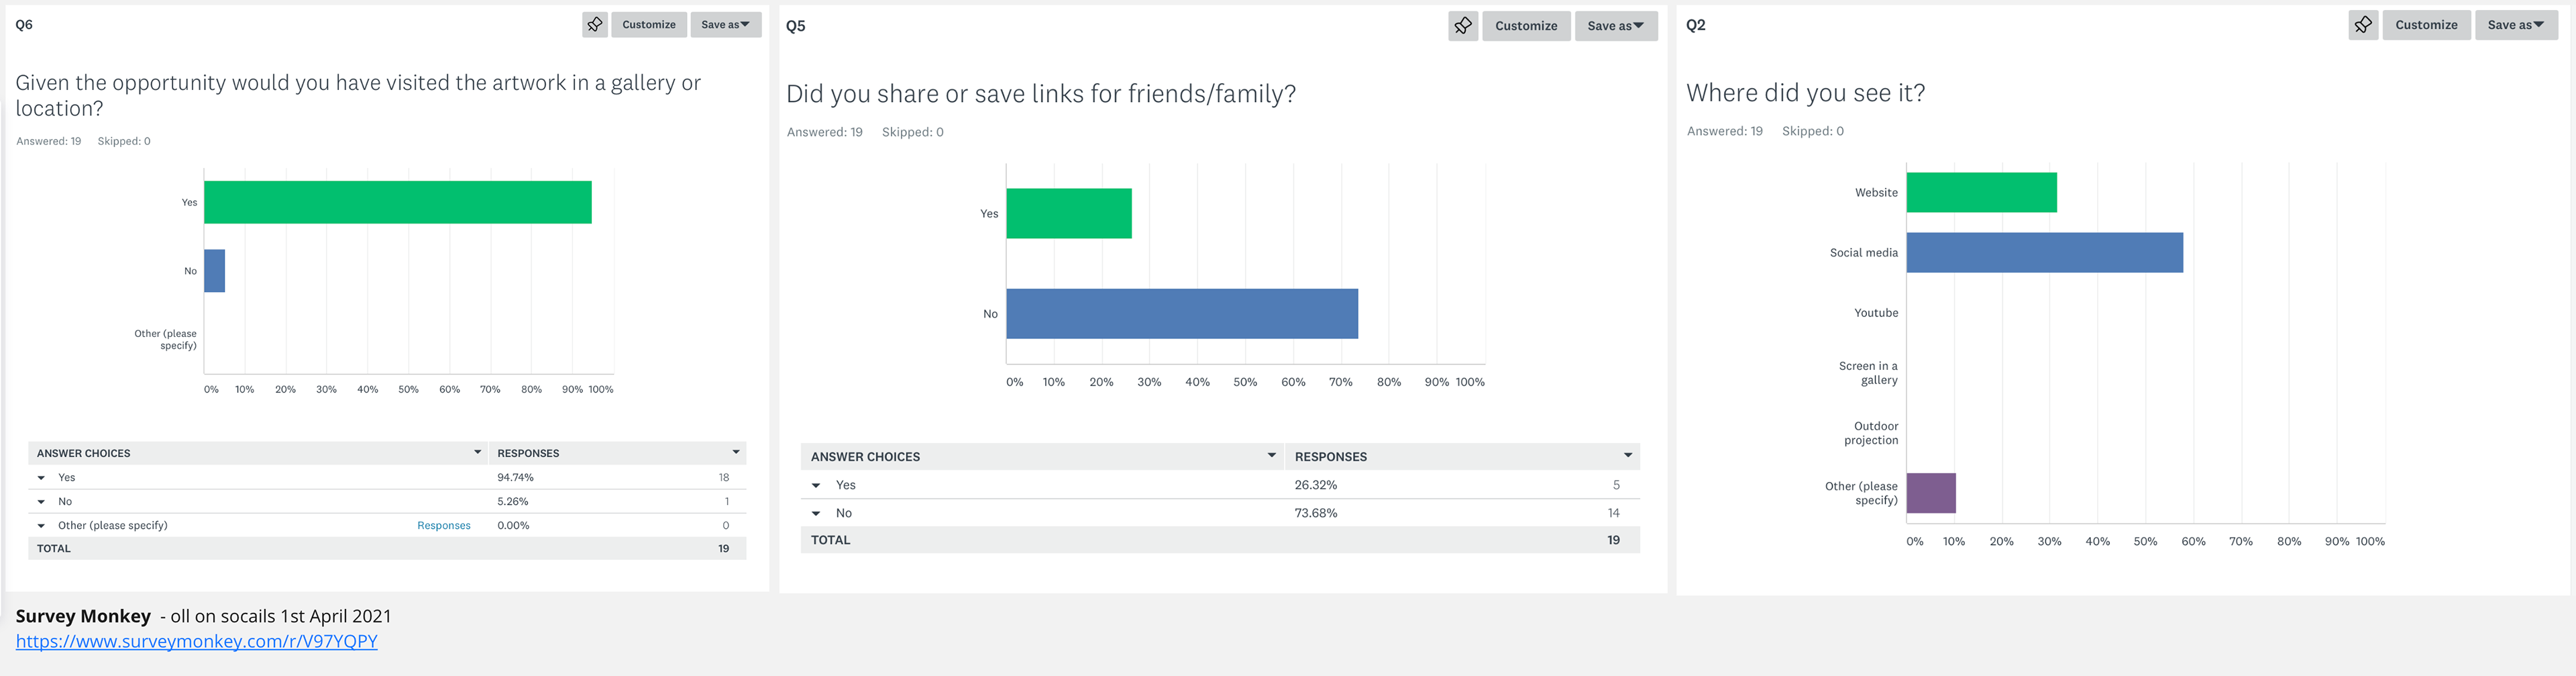2576x676 pixels.
Task: Click Customize in the Q2 panel
Action: tap(2426, 25)
